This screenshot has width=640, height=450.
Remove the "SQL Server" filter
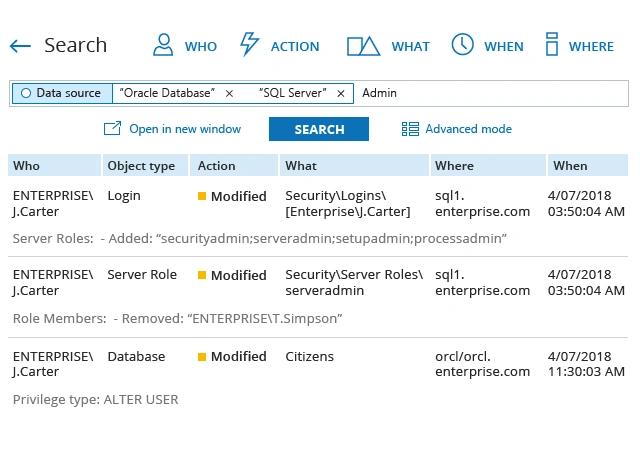pyautogui.click(x=340, y=94)
